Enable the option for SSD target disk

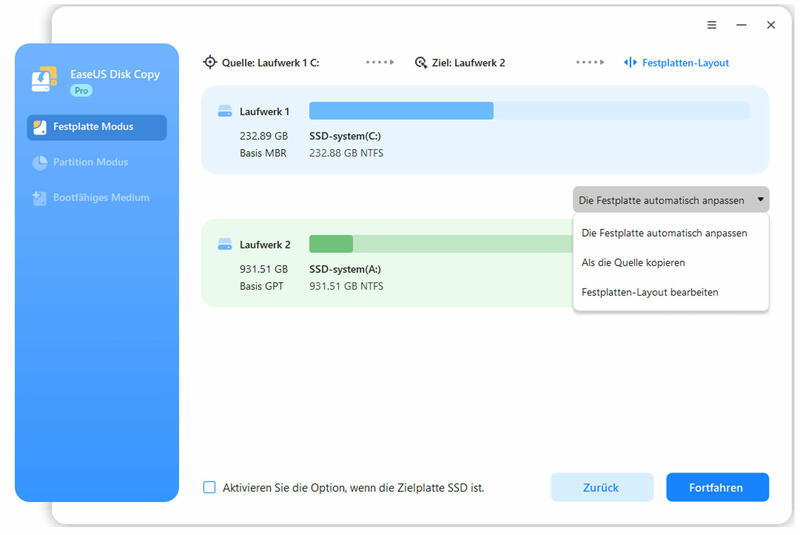[x=209, y=487]
